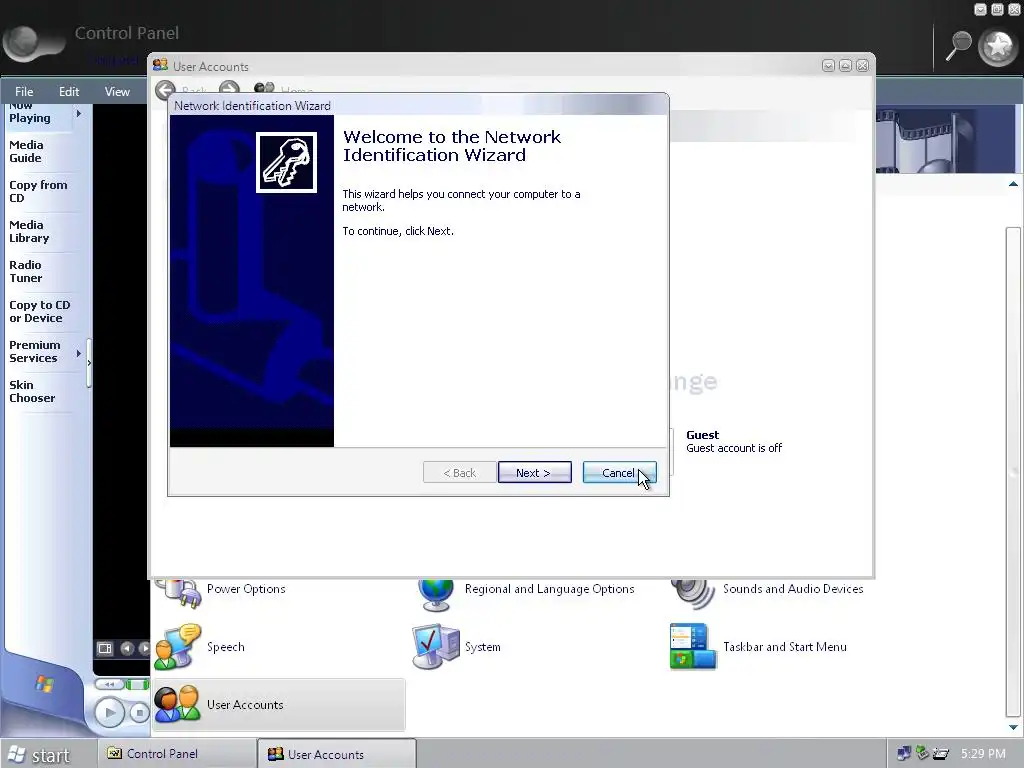1024x768 pixels.
Task: Click the Control Panel vertical scrollbar track
Action: click(1013, 472)
